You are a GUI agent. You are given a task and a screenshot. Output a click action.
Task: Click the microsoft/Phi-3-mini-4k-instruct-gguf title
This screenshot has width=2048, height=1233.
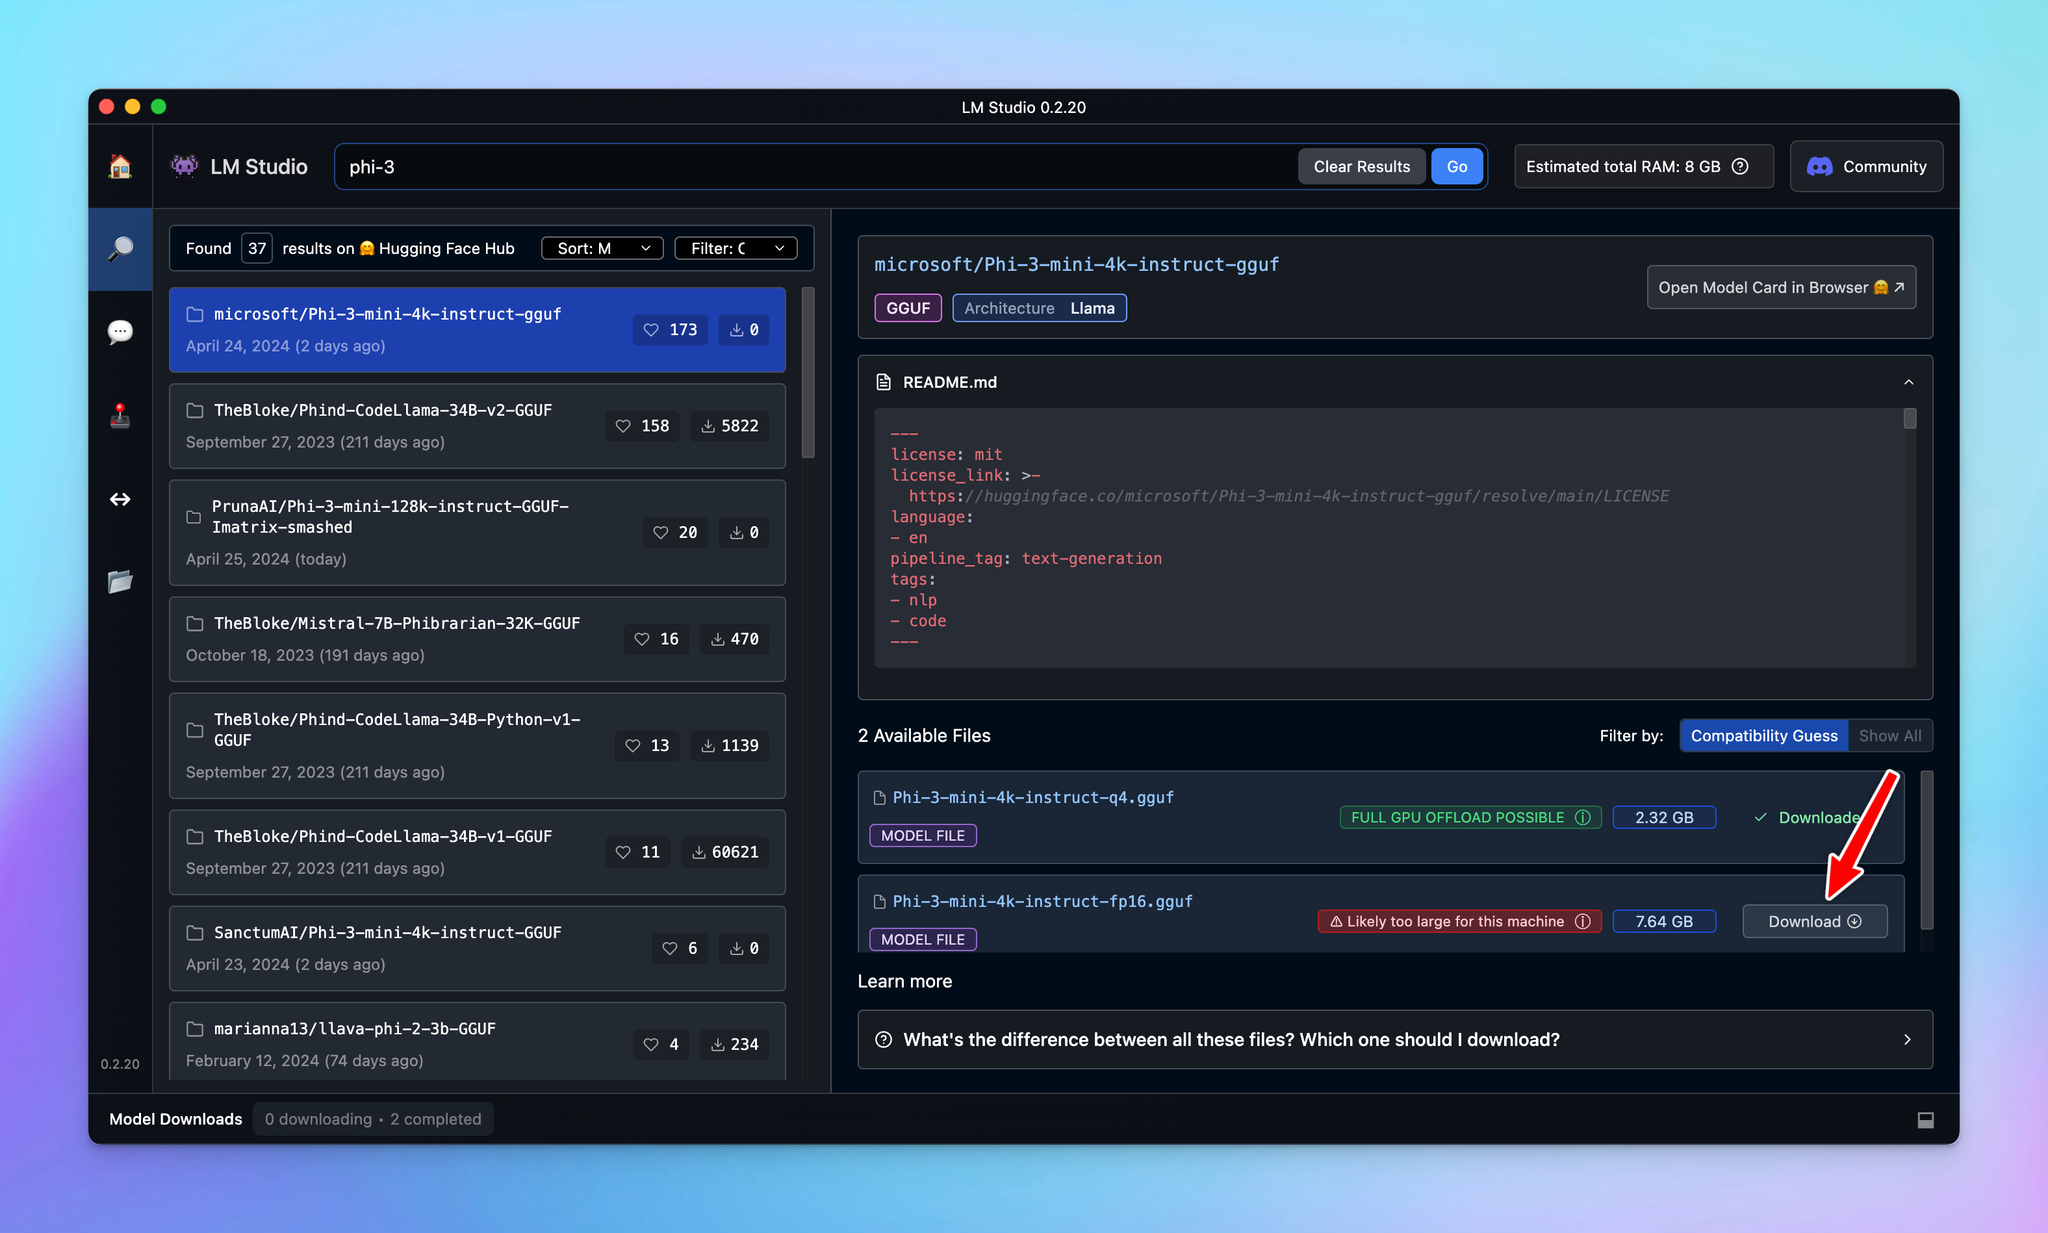coord(1077,265)
